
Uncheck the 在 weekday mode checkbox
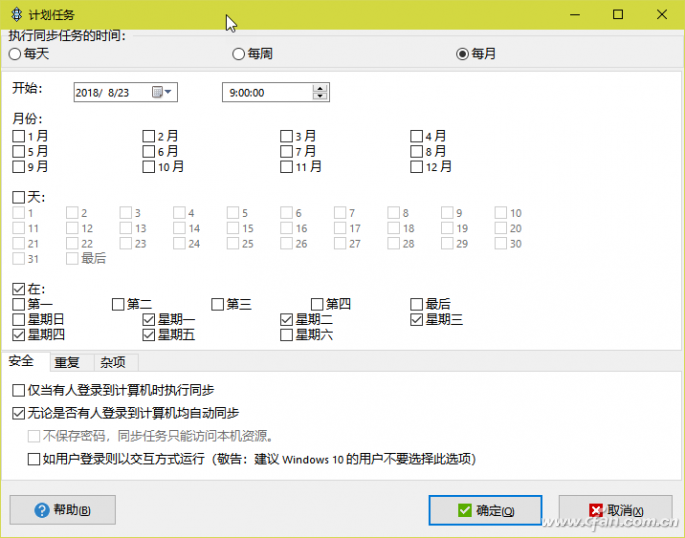click(18, 289)
